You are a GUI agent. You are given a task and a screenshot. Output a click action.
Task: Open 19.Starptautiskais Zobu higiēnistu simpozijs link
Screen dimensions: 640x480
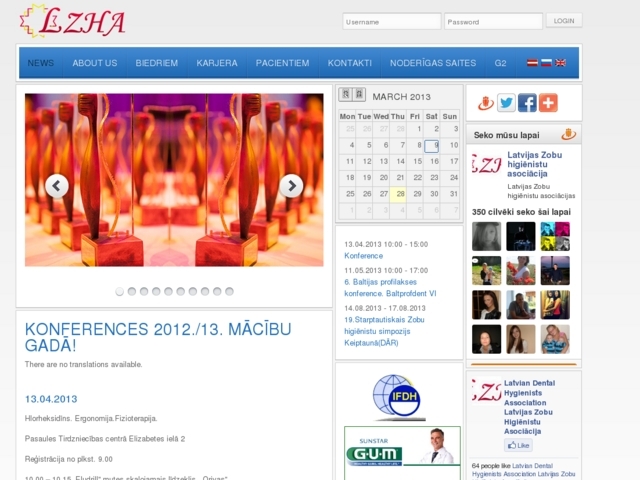(384, 331)
